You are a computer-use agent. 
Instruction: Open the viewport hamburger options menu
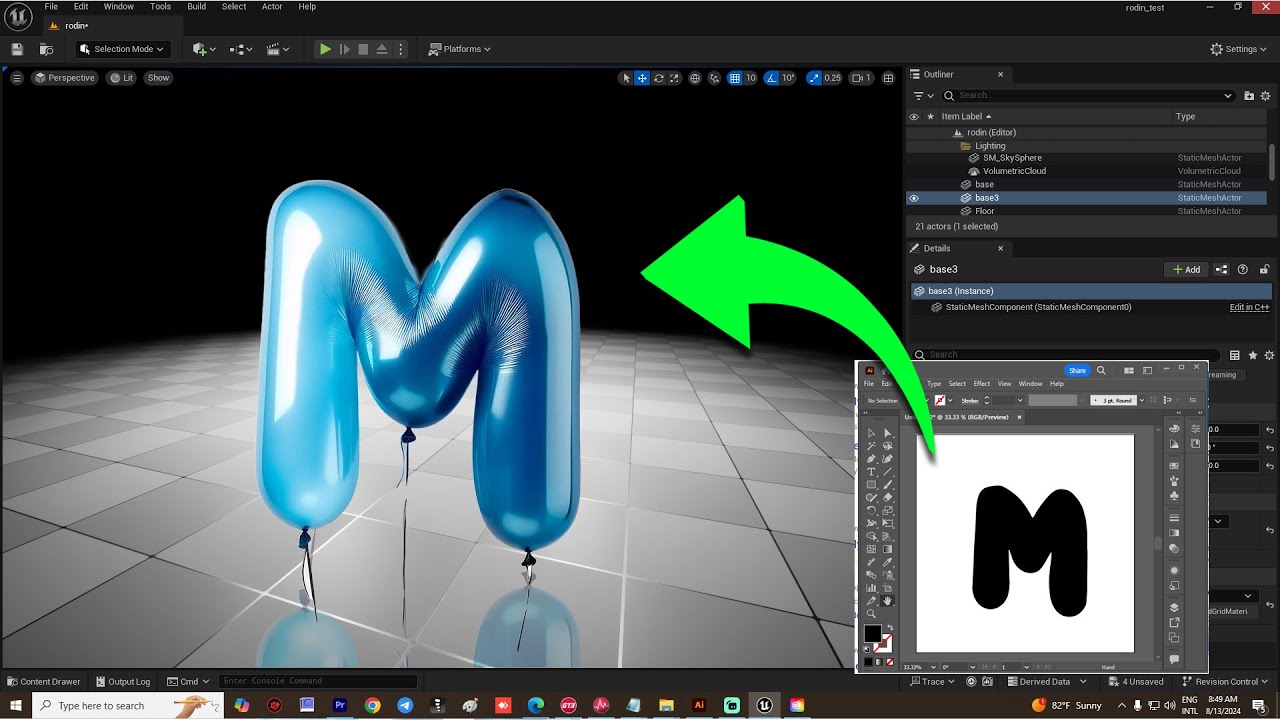coord(17,78)
